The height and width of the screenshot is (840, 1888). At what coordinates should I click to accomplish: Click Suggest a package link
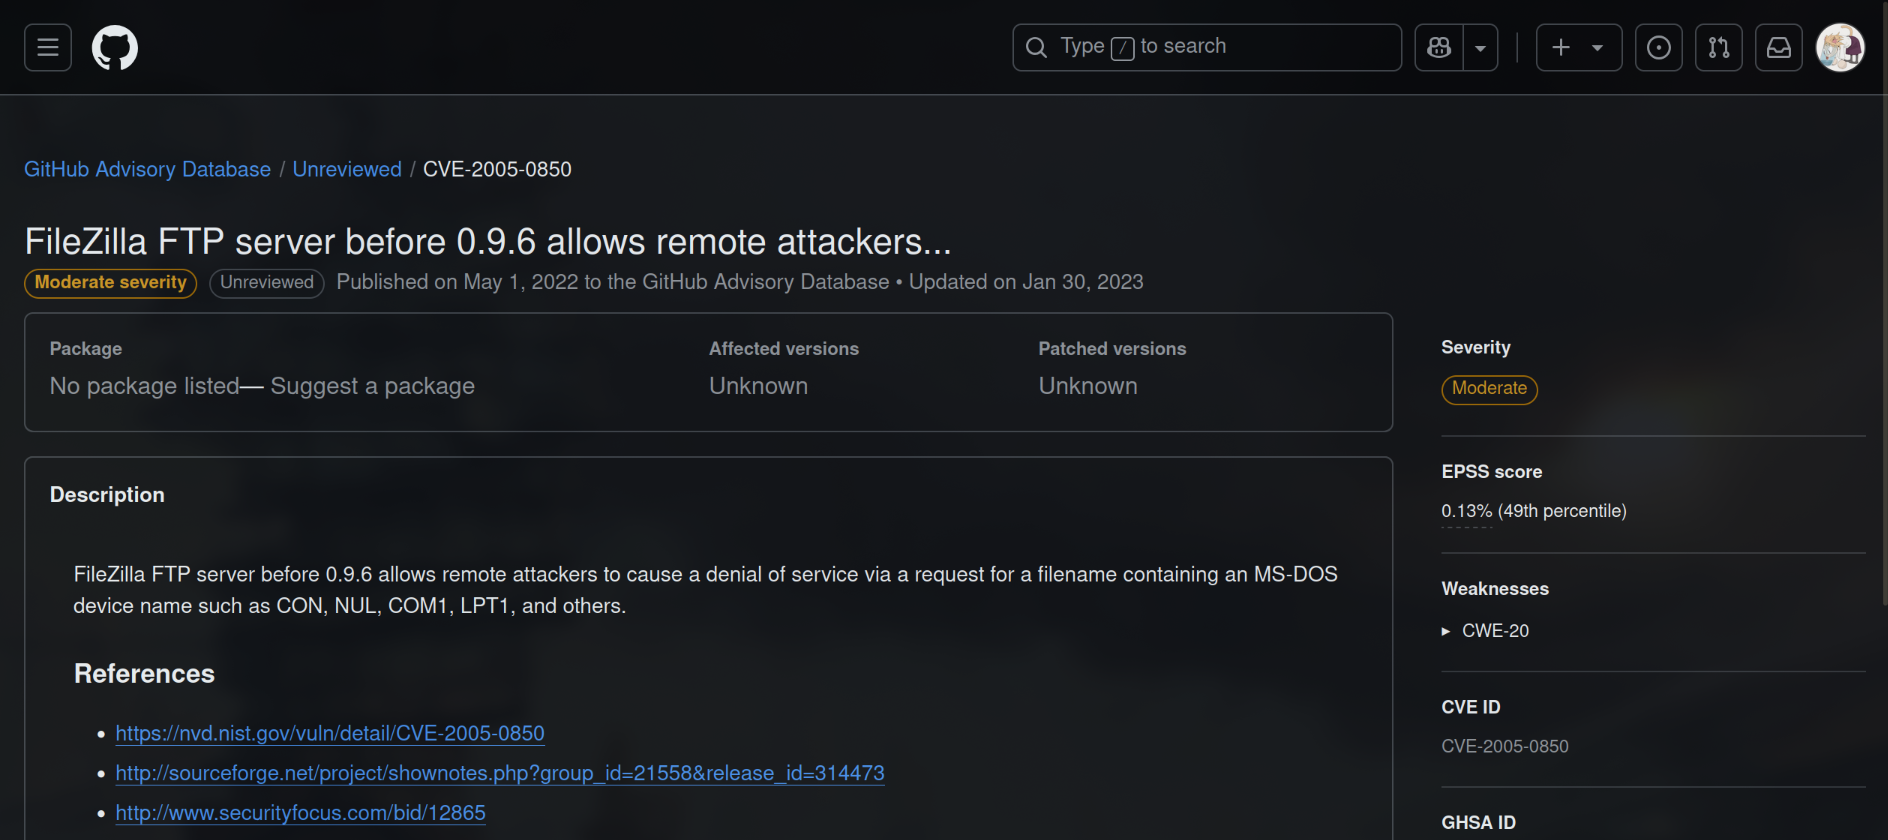(x=372, y=386)
